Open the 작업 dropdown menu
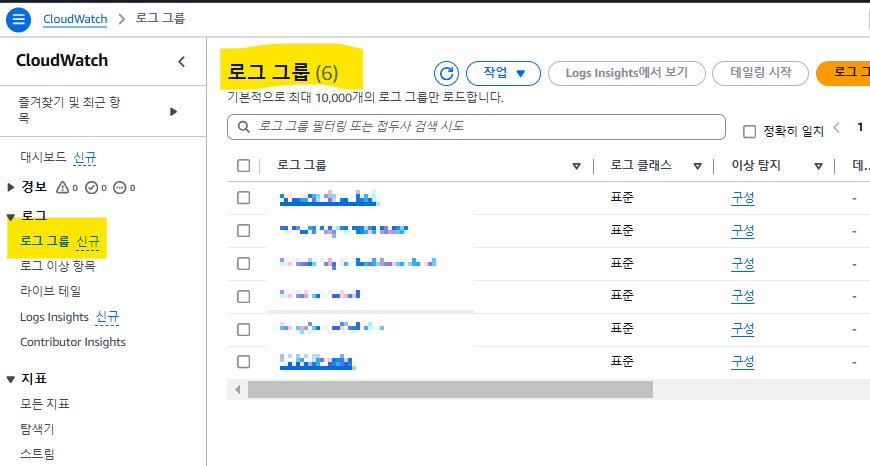 pos(503,73)
